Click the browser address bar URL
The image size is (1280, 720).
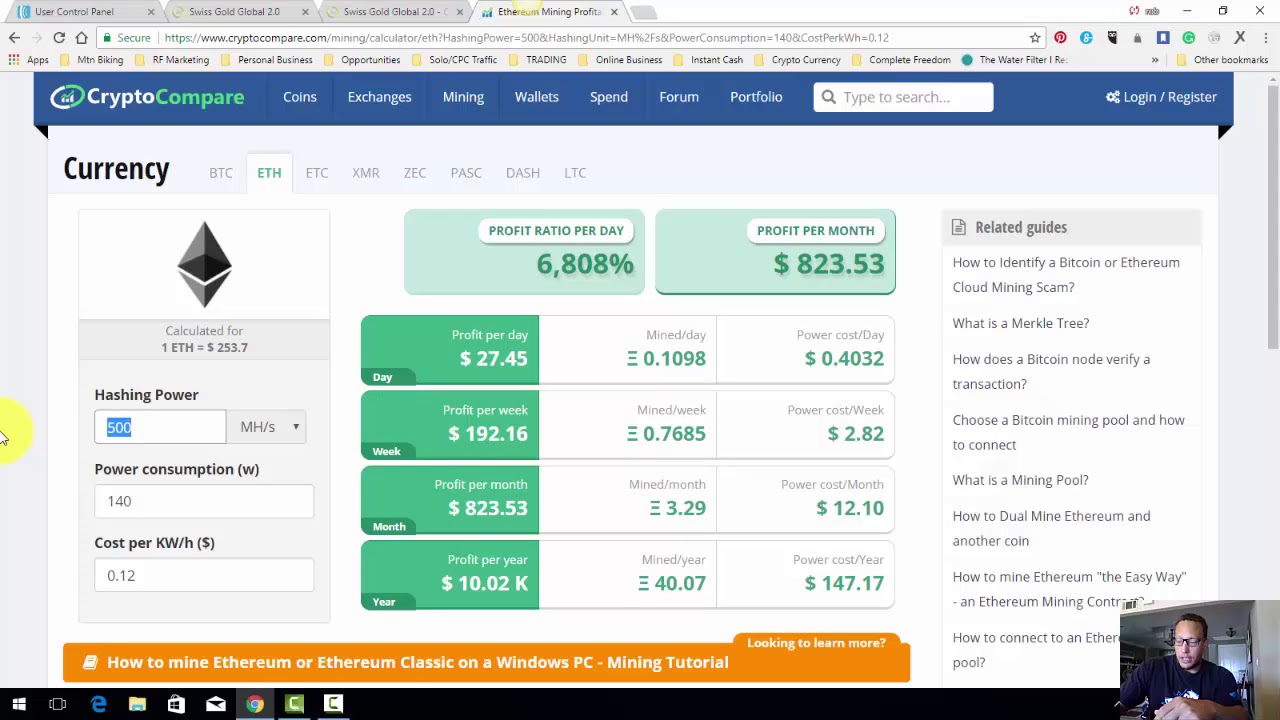(x=527, y=38)
